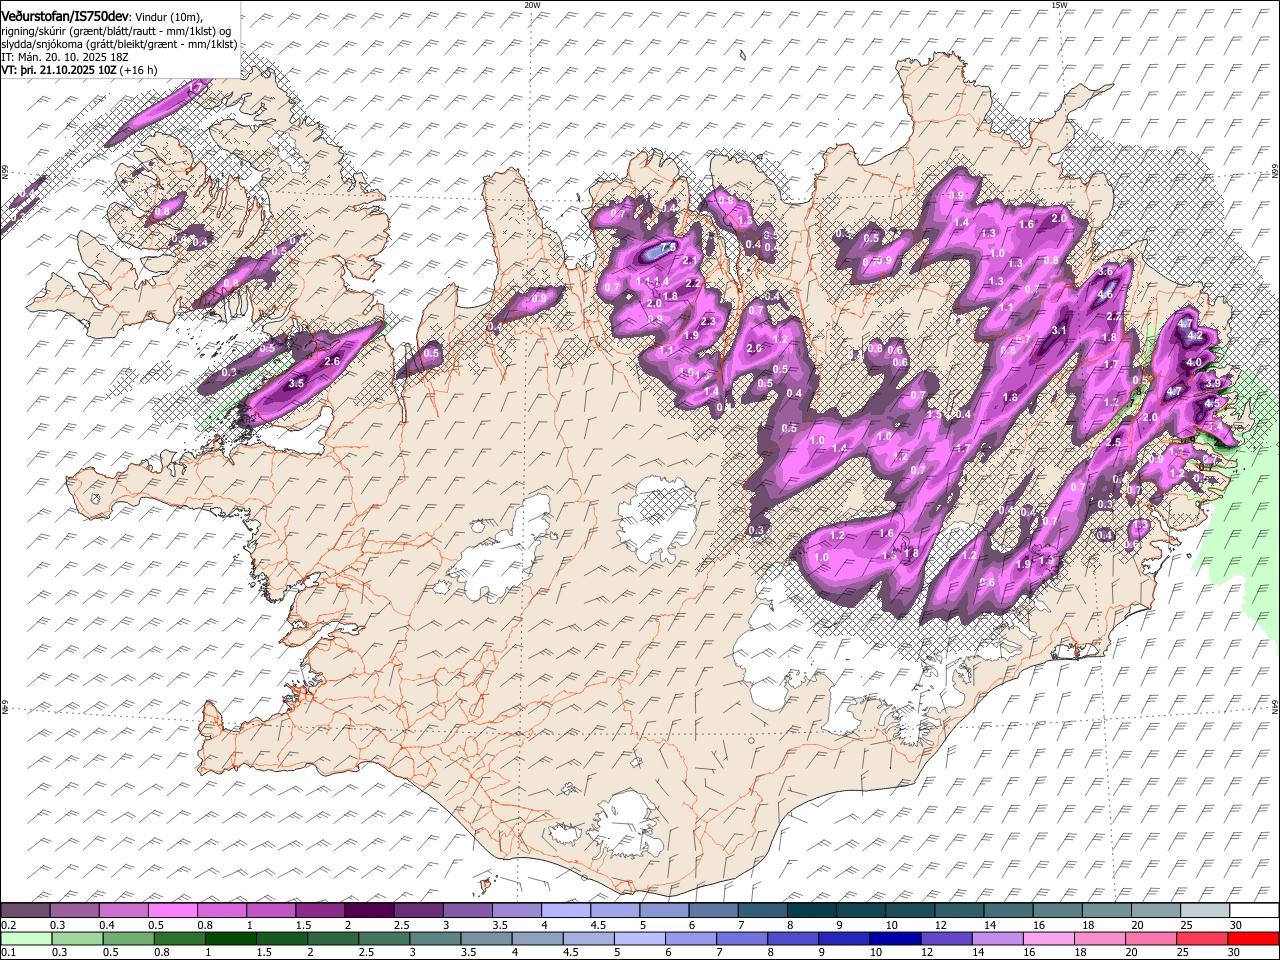The height and width of the screenshot is (960, 1280).
Task: Pick the rain legend swatch at 3
Action: [434, 938]
